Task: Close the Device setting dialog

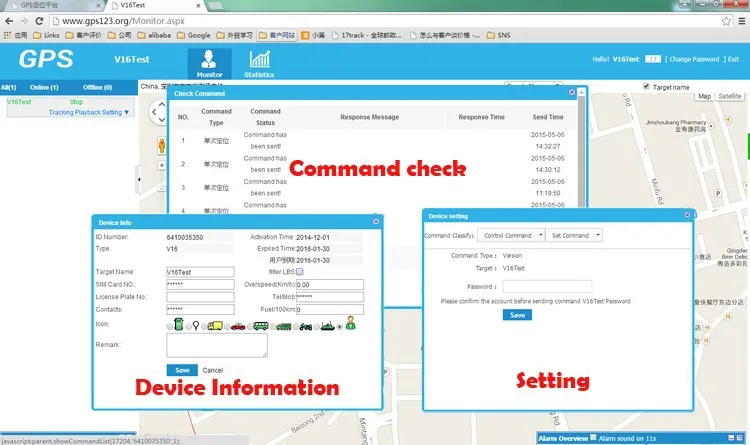Action: 687,215
